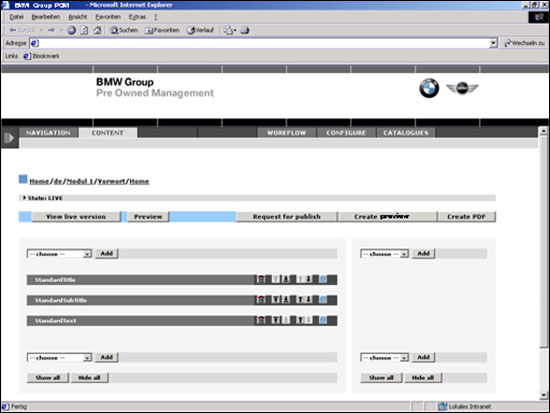Switch to the NAVIGATION tab
The width and height of the screenshot is (550, 413).
48,133
